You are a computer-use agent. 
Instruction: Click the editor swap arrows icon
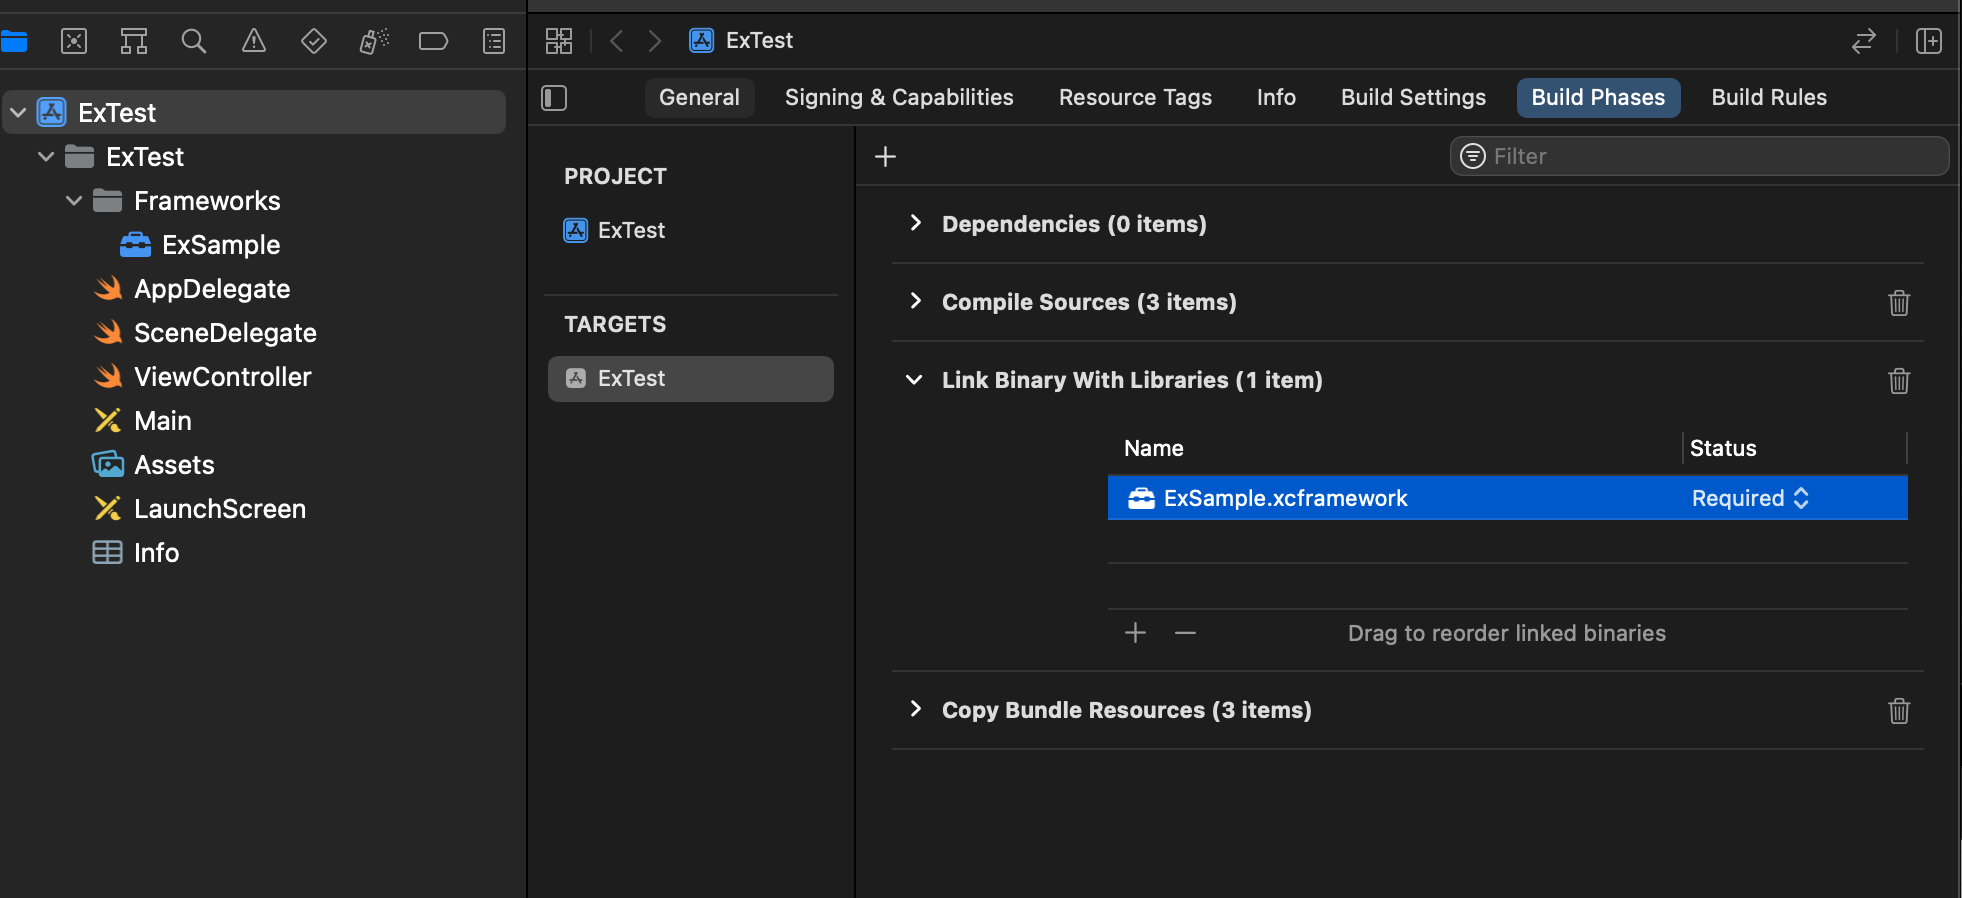click(x=1864, y=41)
